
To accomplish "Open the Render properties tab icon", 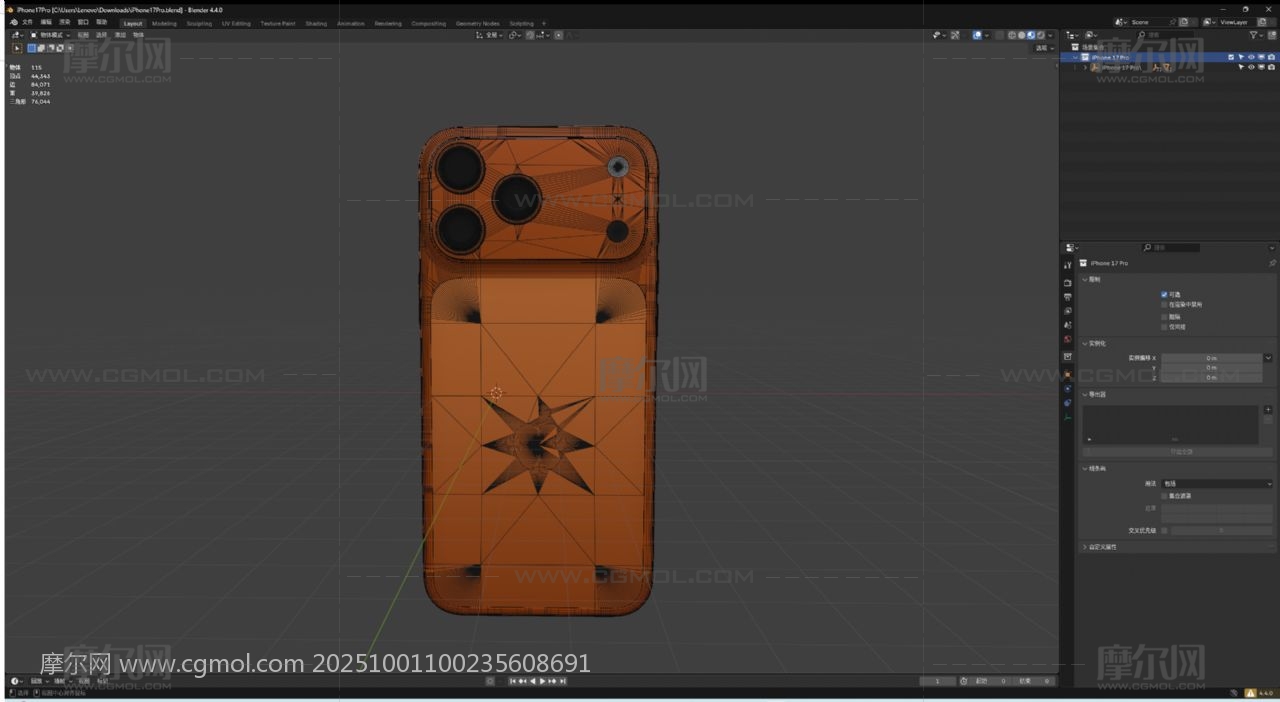I will pyautogui.click(x=1067, y=283).
